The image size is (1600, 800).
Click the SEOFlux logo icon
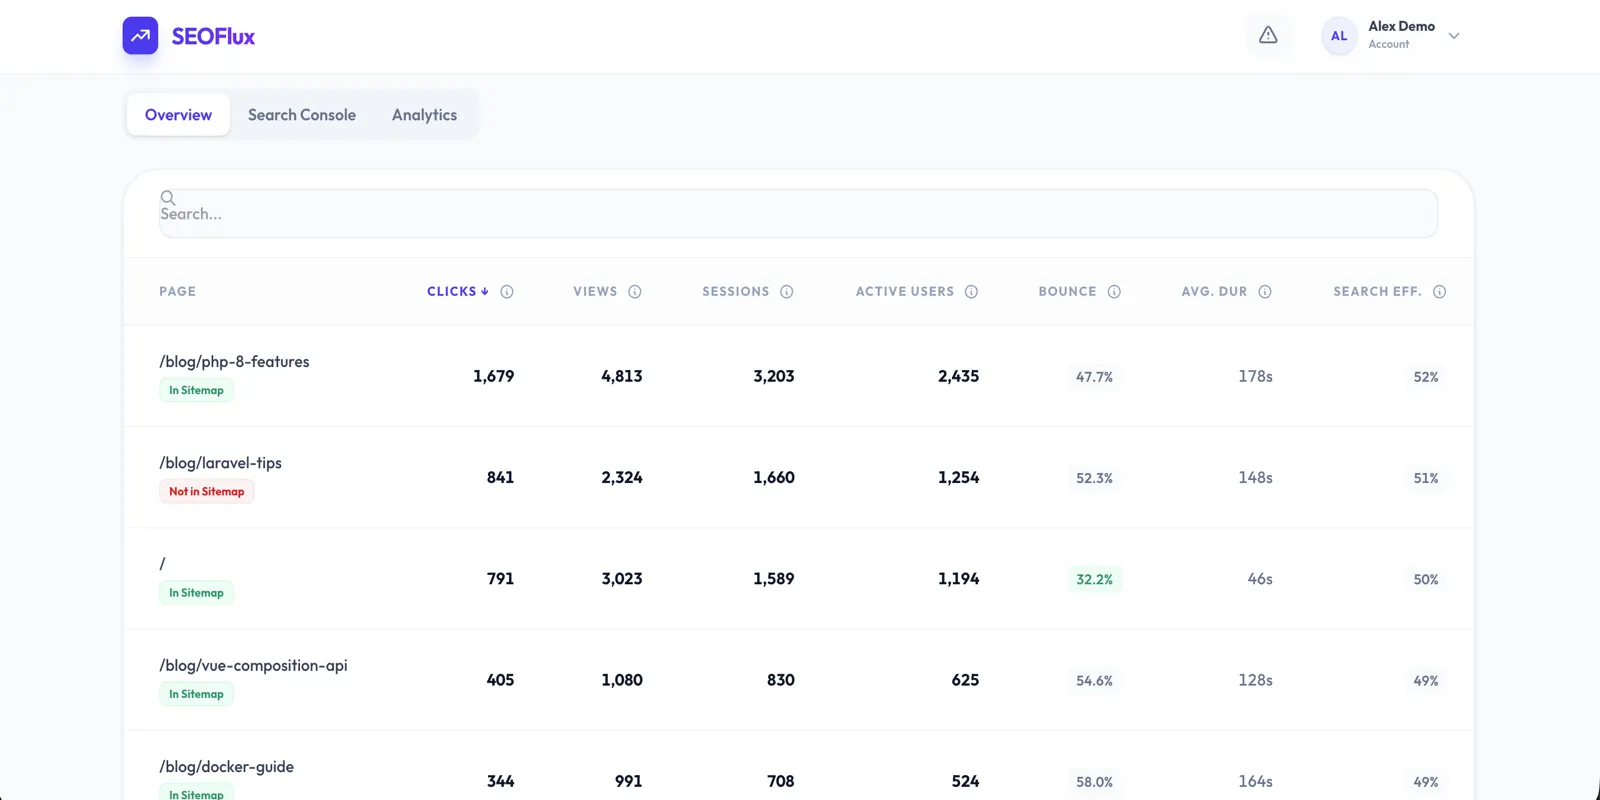140,36
